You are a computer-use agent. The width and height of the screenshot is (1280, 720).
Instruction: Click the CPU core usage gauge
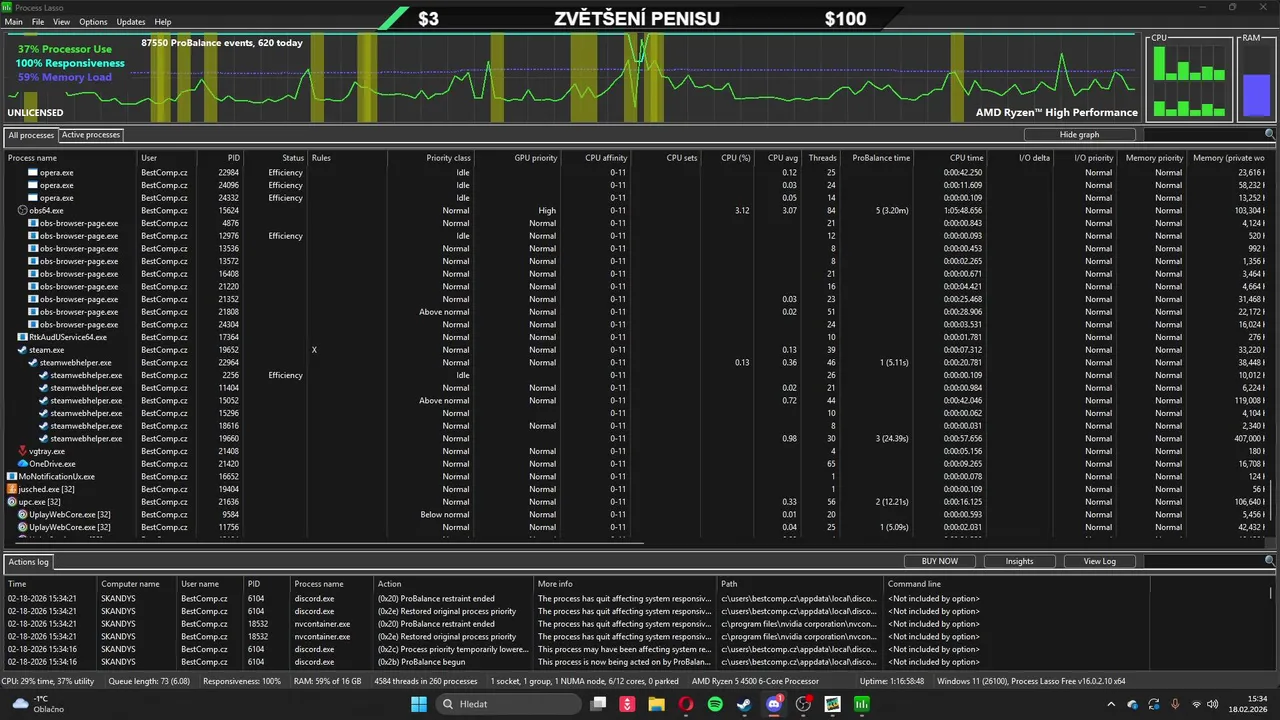pyautogui.click(x=1189, y=78)
